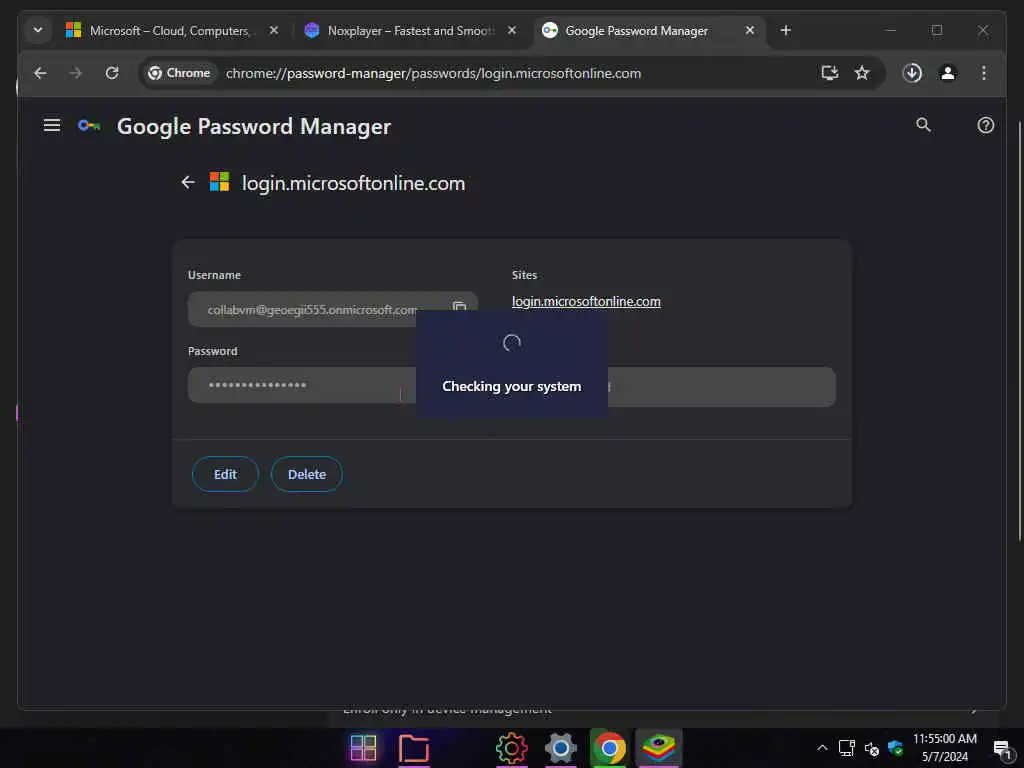Viewport: 1024px width, 768px height.
Task: Click the page vertical scrollbar
Action: coord(1019,330)
